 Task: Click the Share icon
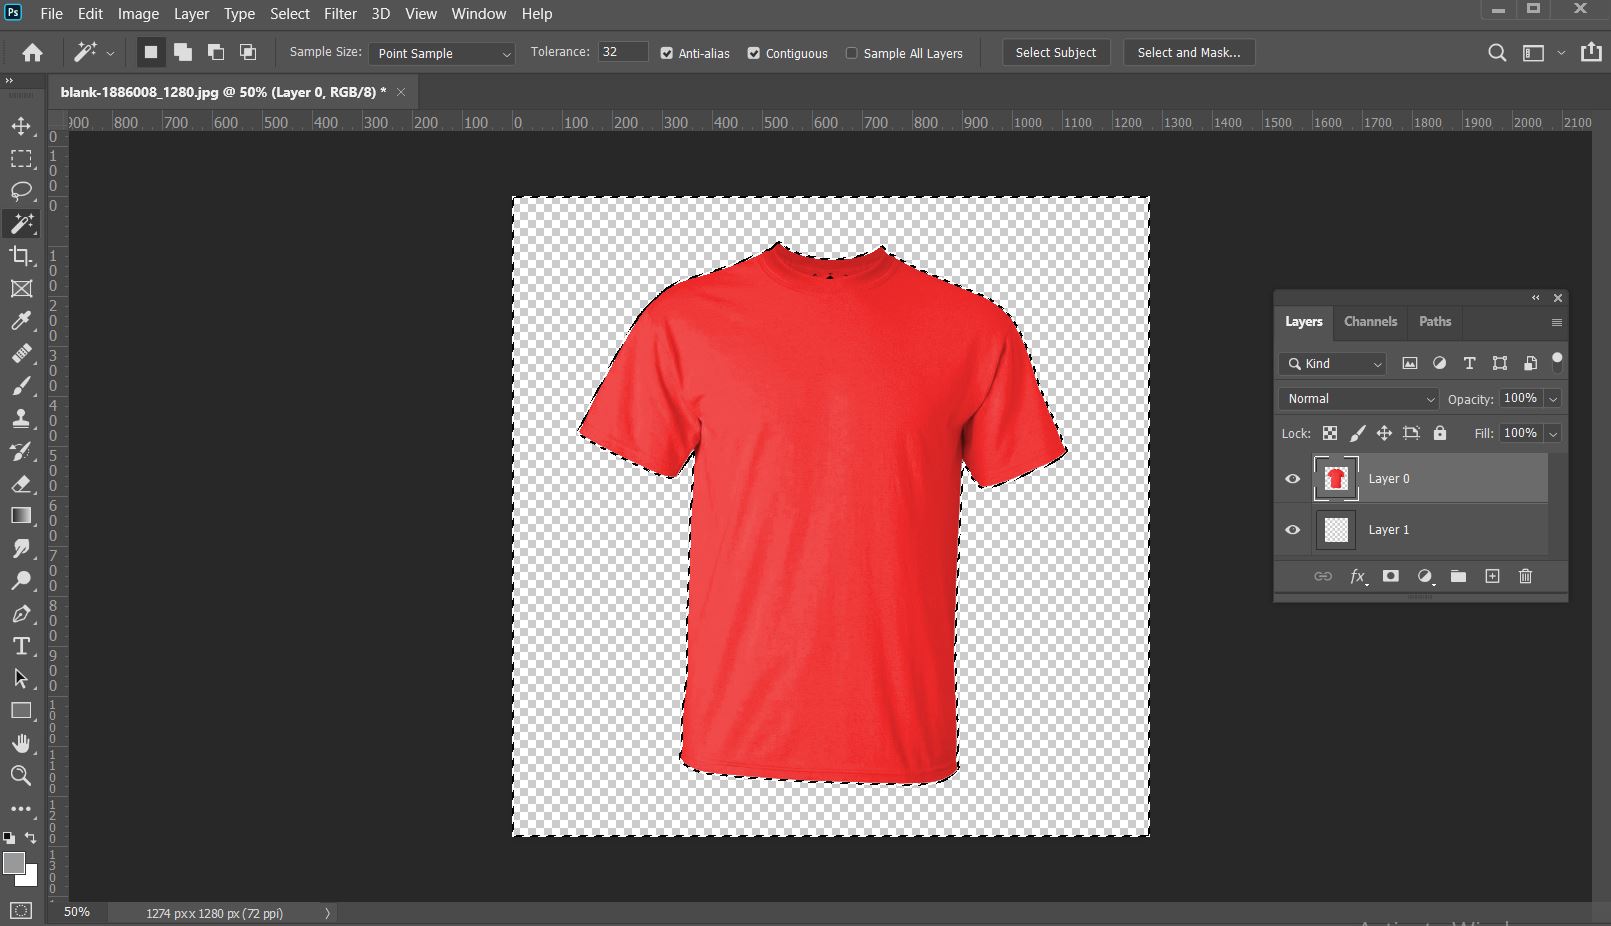1591,52
